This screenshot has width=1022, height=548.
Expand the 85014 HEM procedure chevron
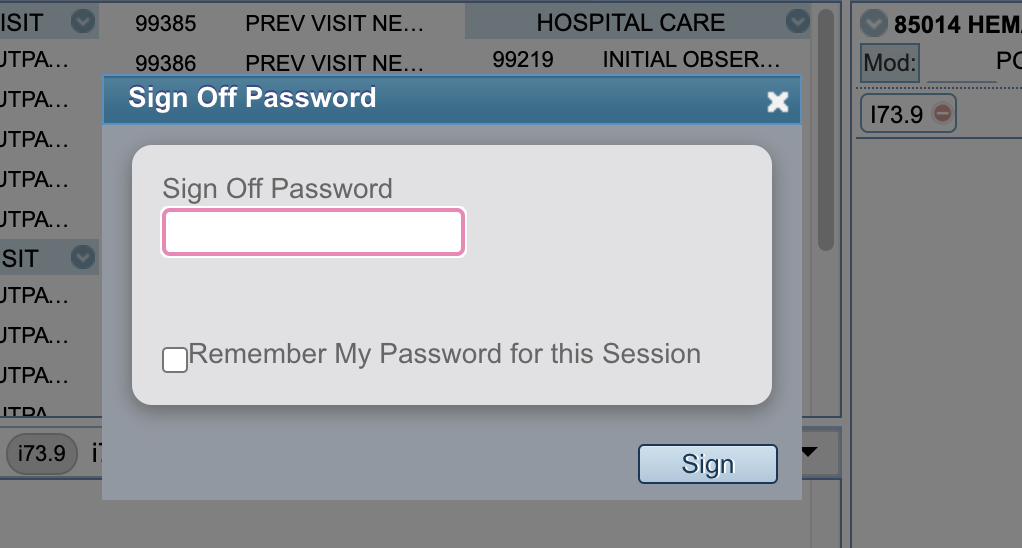tap(875, 22)
